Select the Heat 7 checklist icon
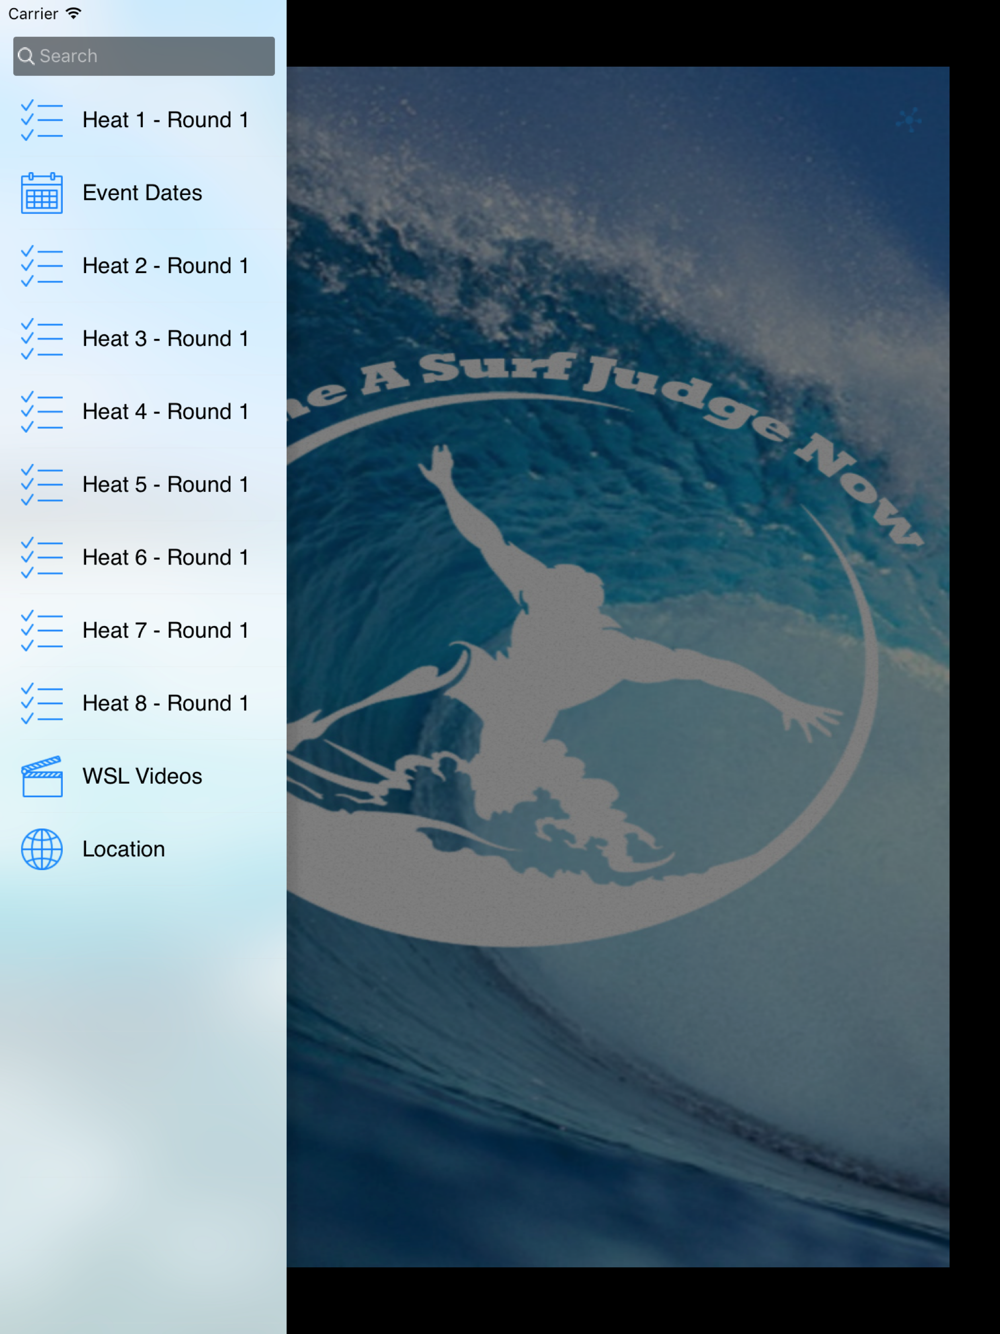1000x1334 pixels. pos(42,631)
